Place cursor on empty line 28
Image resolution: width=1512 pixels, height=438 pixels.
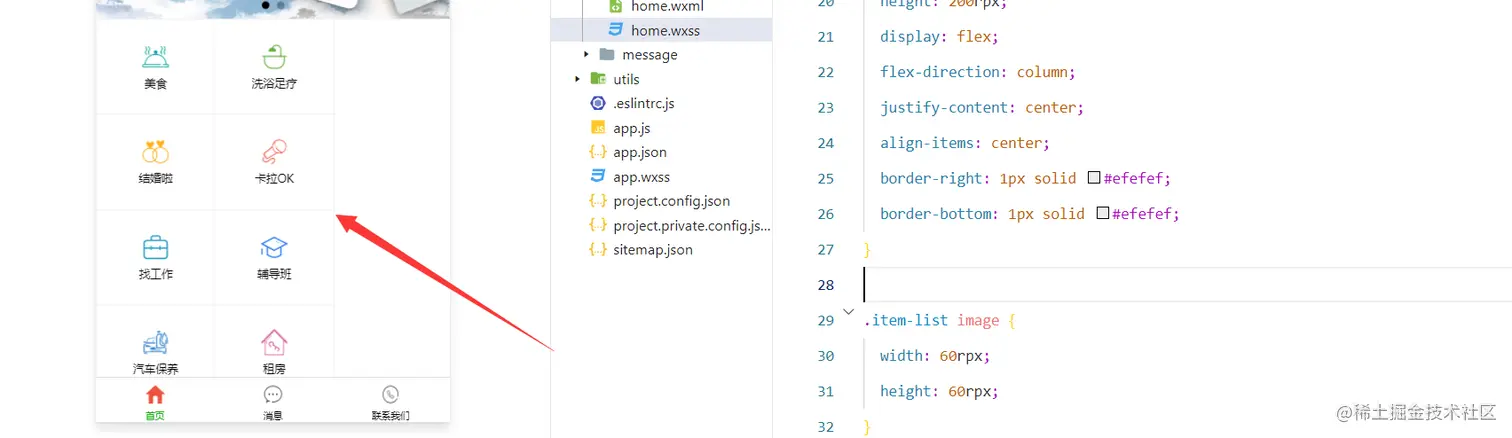pos(1186,285)
